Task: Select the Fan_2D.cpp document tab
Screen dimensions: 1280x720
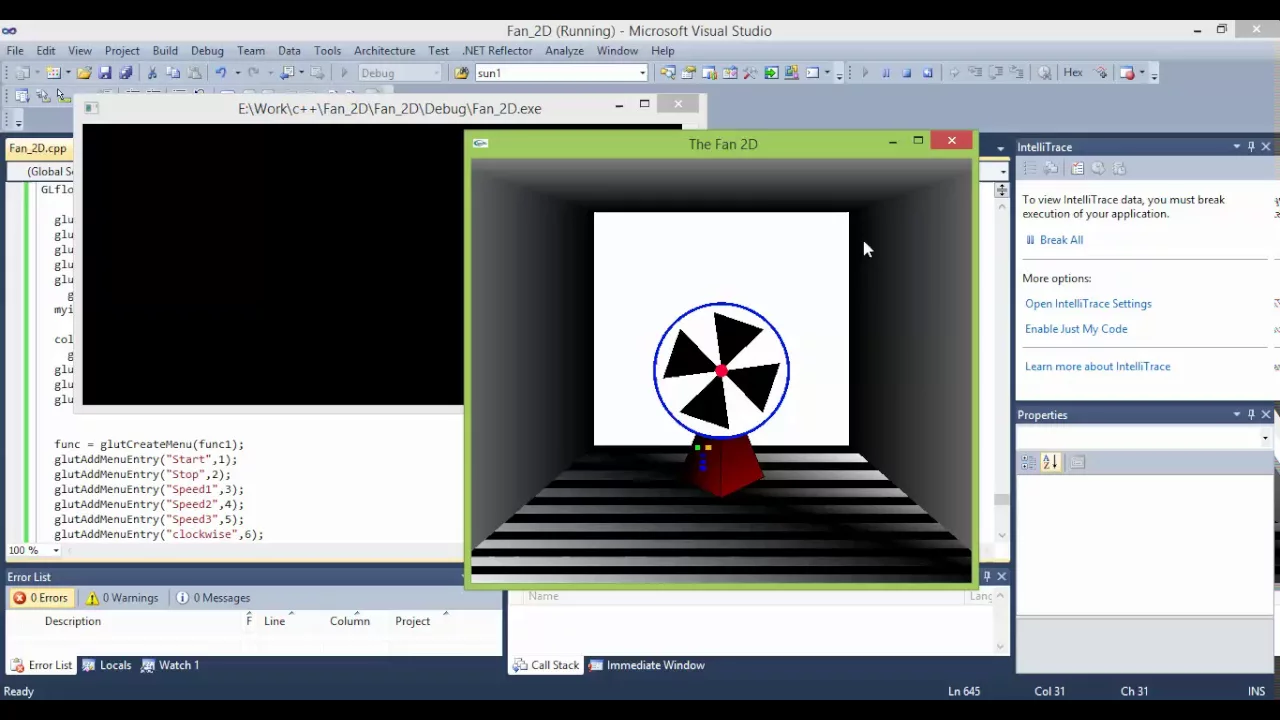Action: point(38,148)
